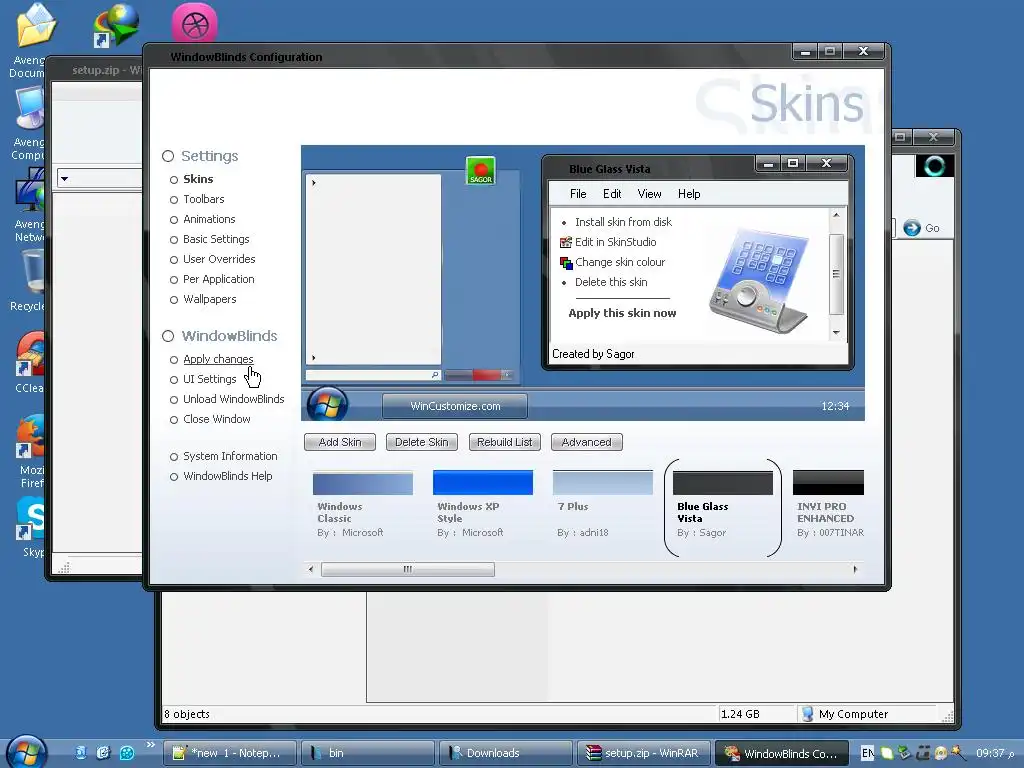The width and height of the screenshot is (1024, 768).
Task: Switch to the bin taskbar window
Action: click(x=369, y=753)
